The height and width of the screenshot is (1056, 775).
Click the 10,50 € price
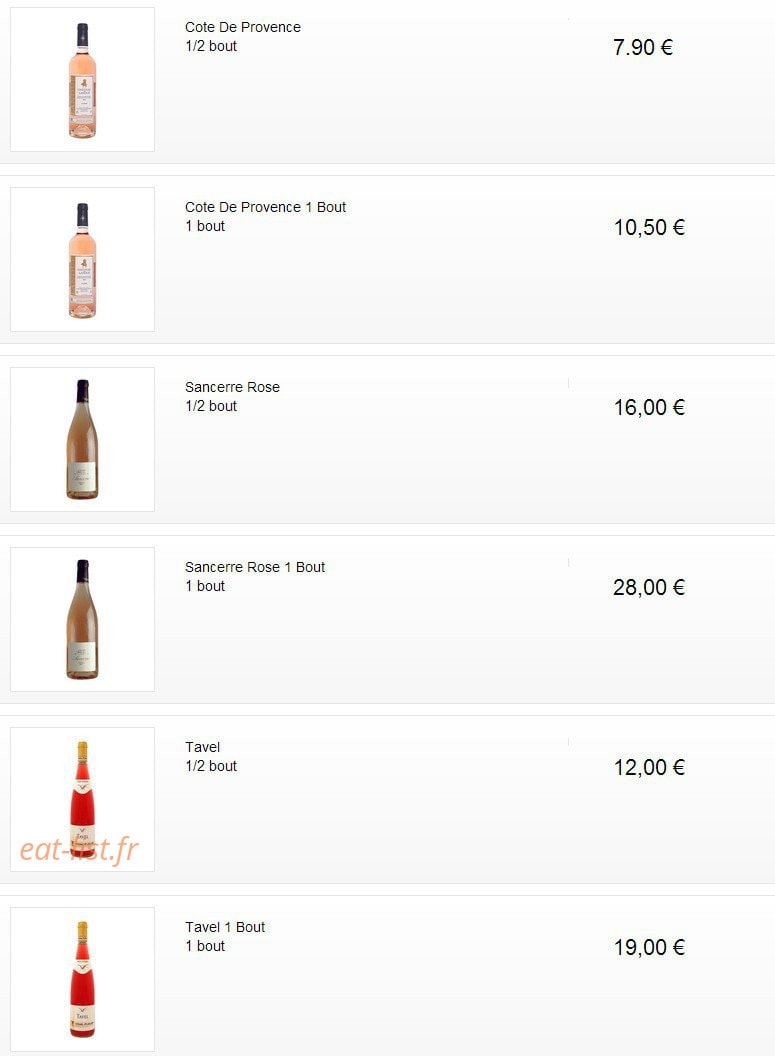649,227
